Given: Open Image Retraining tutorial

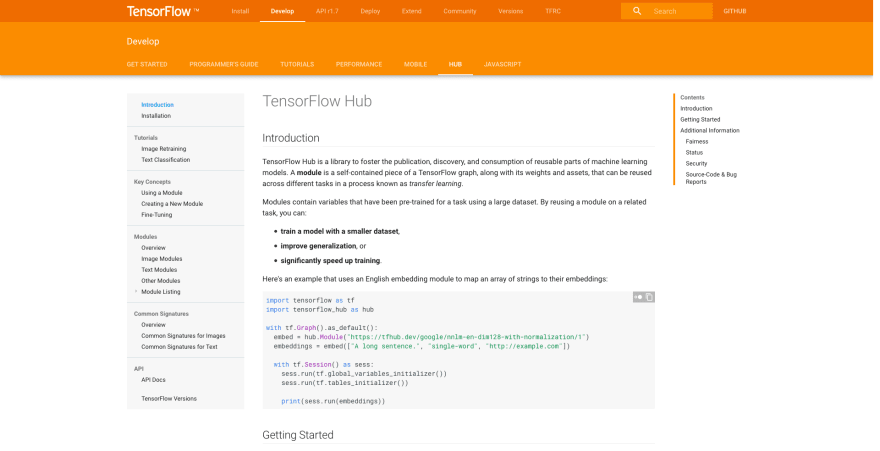Looking at the screenshot, I should [x=164, y=149].
